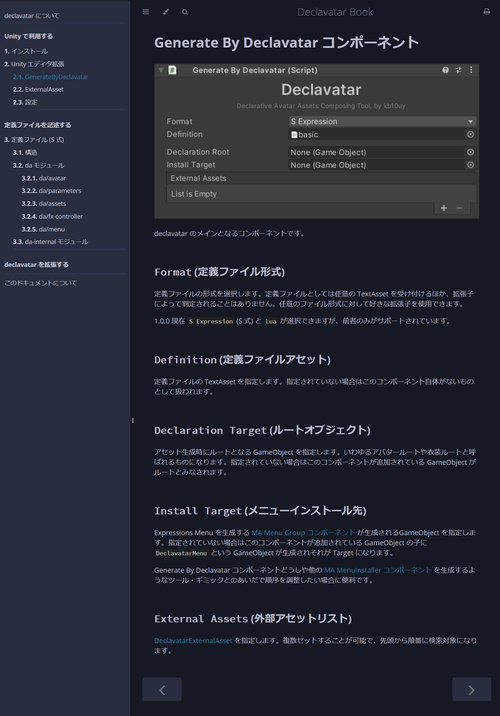Click 'Declaration Target (ルートオブジェクト)' heading
This screenshot has height=716, width=500.
tap(262, 430)
